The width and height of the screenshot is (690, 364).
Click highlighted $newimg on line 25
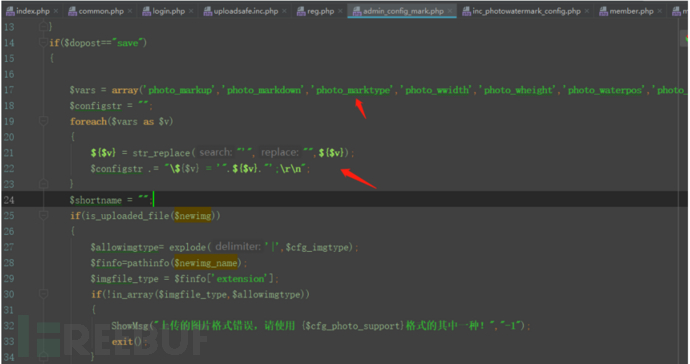click(x=192, y=216)
